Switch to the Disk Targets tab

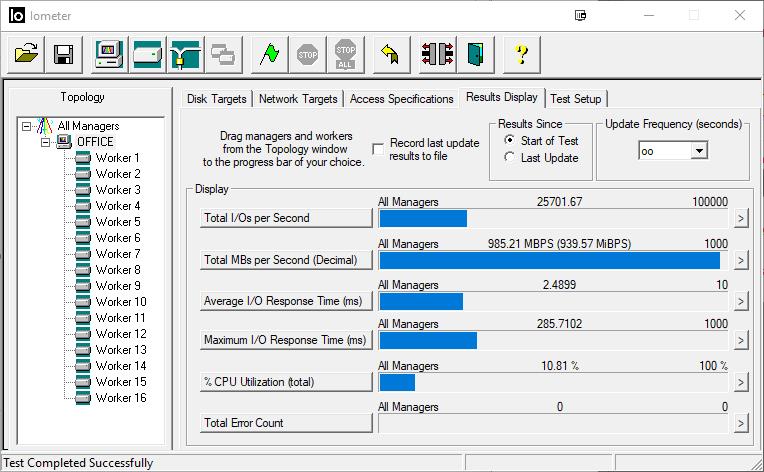[217, 99]
